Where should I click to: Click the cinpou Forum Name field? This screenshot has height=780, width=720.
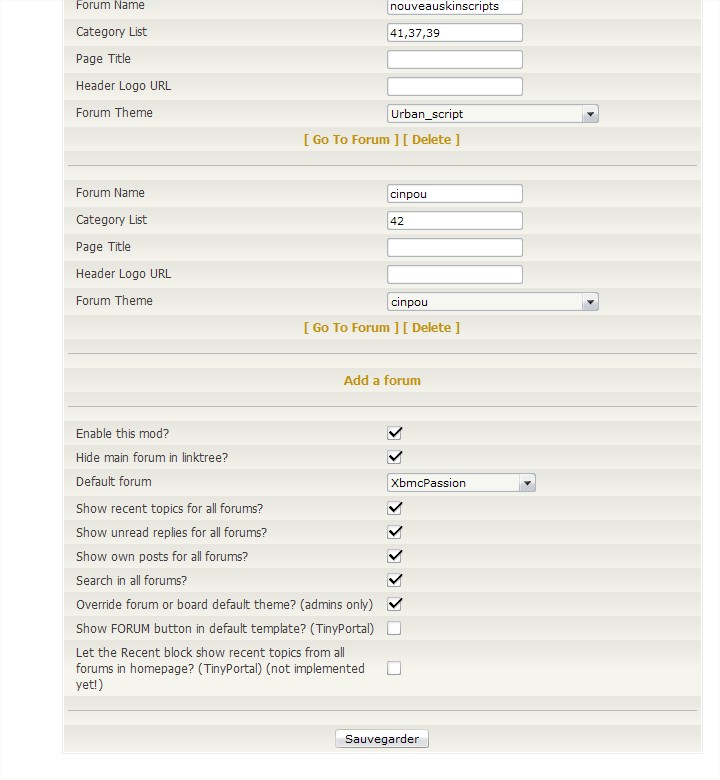tap(455, 194)
